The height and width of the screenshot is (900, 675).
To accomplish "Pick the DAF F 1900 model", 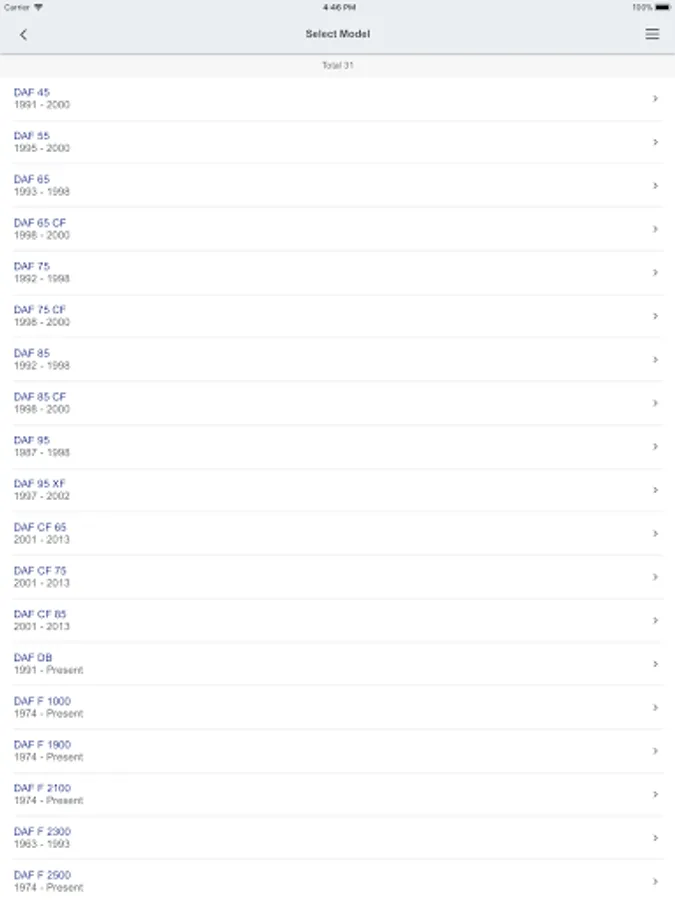I will tap(338, 751).
